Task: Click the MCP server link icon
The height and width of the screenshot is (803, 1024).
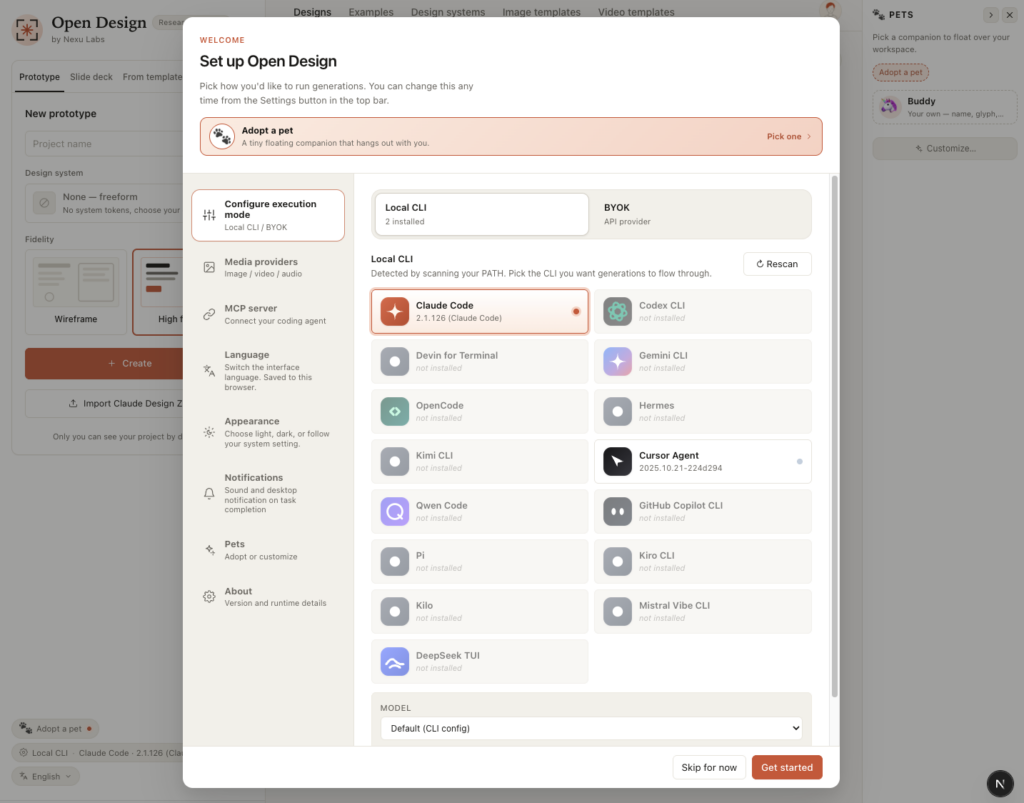Action: pyautogui.click(x=209, y=314)
